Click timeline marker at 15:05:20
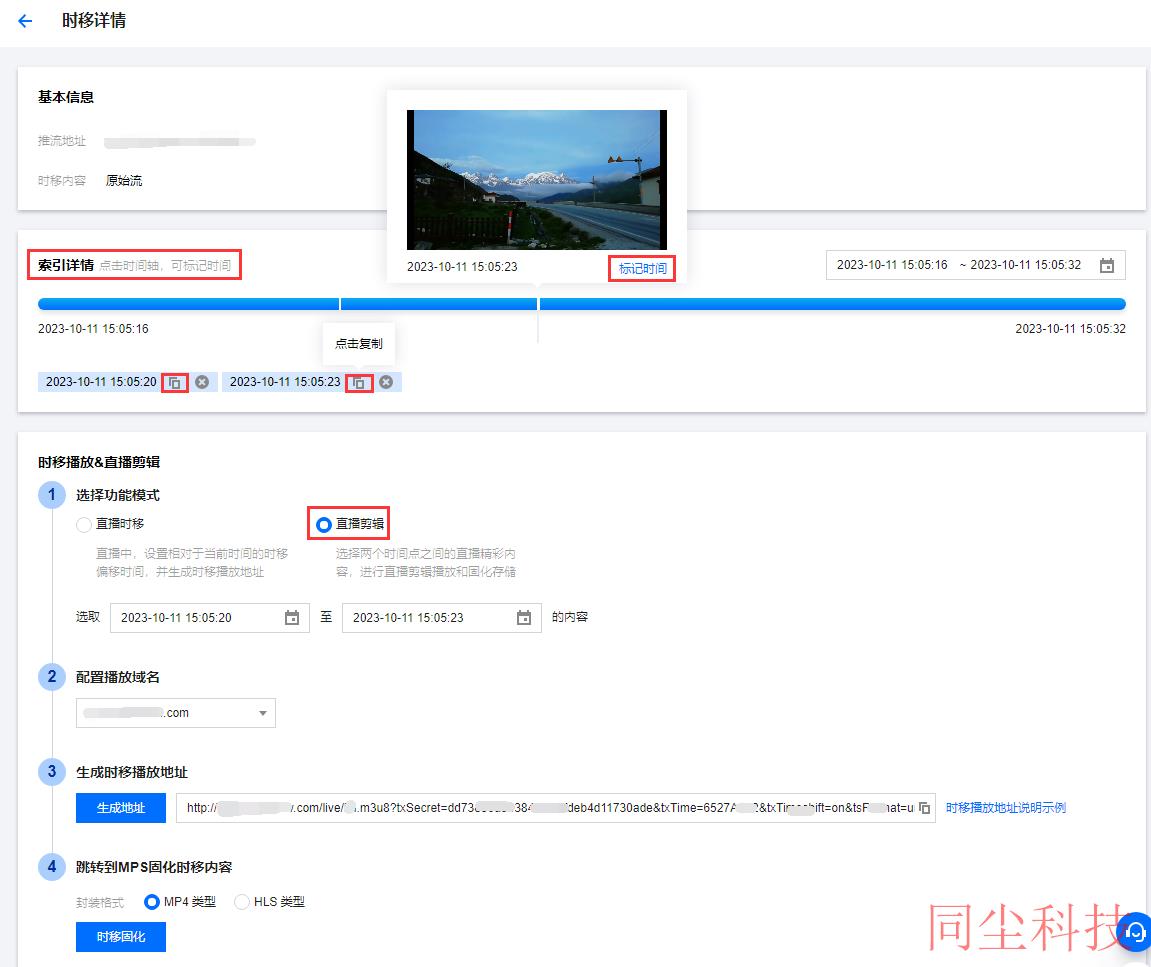The width and height of the screenshot is (1151, 967). pos(340,304)
